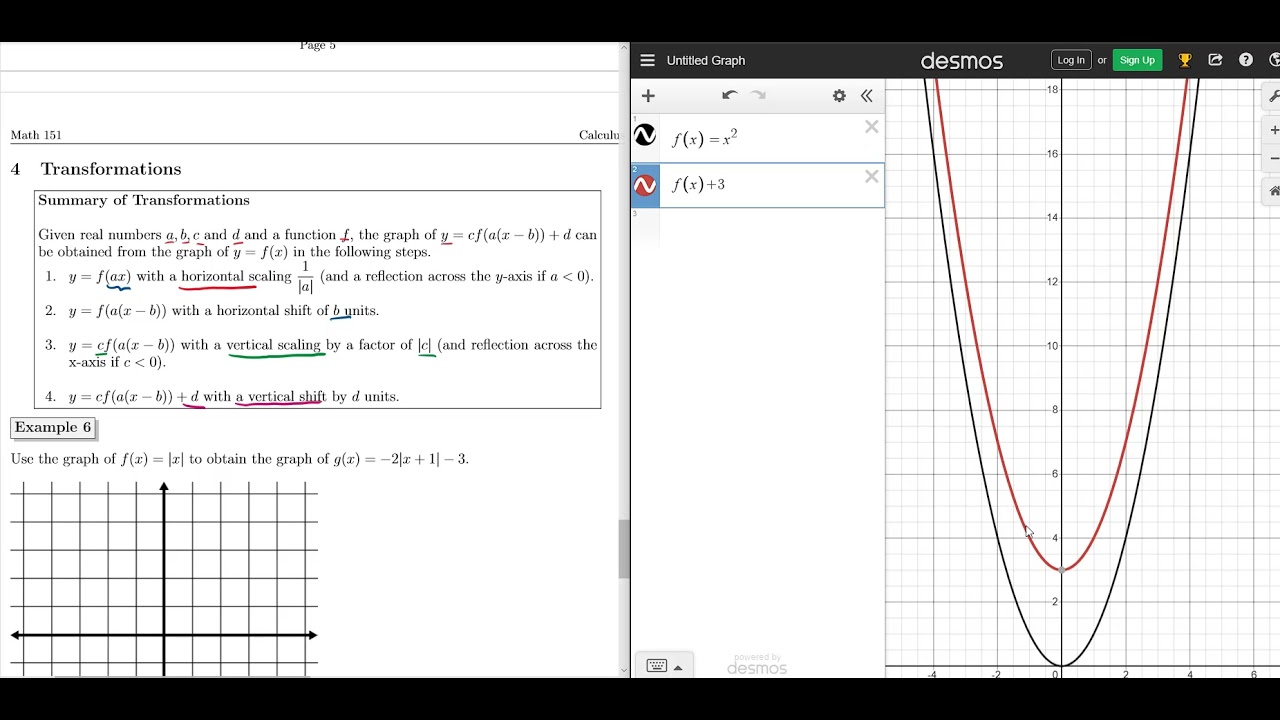
Task: Delete the f(x)=x² expression
Action: (x=872, y=127)
